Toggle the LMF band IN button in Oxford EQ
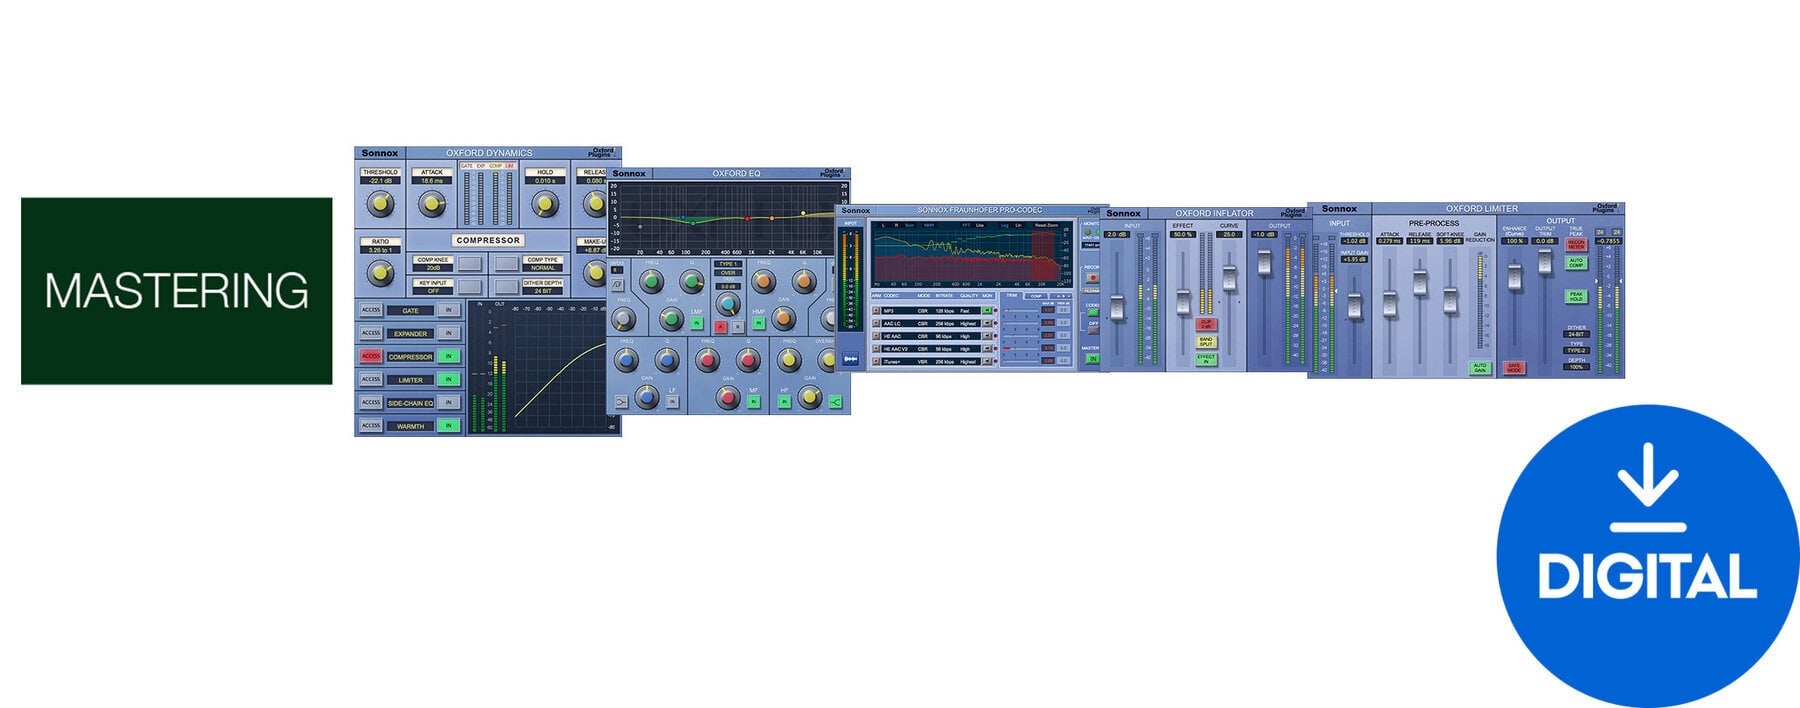This screenshot has height=708, width=1800. (697, 323)
